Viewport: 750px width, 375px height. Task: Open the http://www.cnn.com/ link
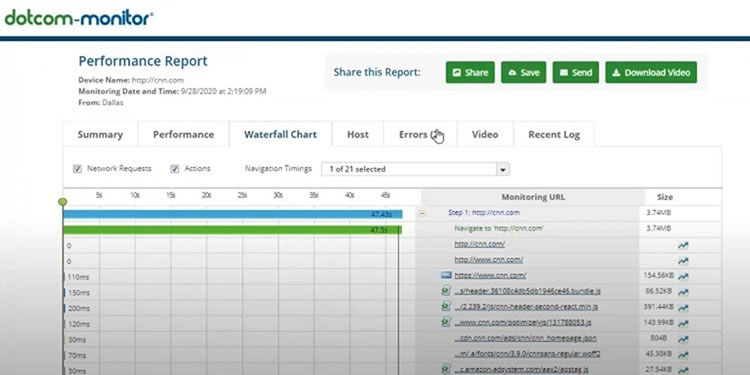(x=488, y=260)
